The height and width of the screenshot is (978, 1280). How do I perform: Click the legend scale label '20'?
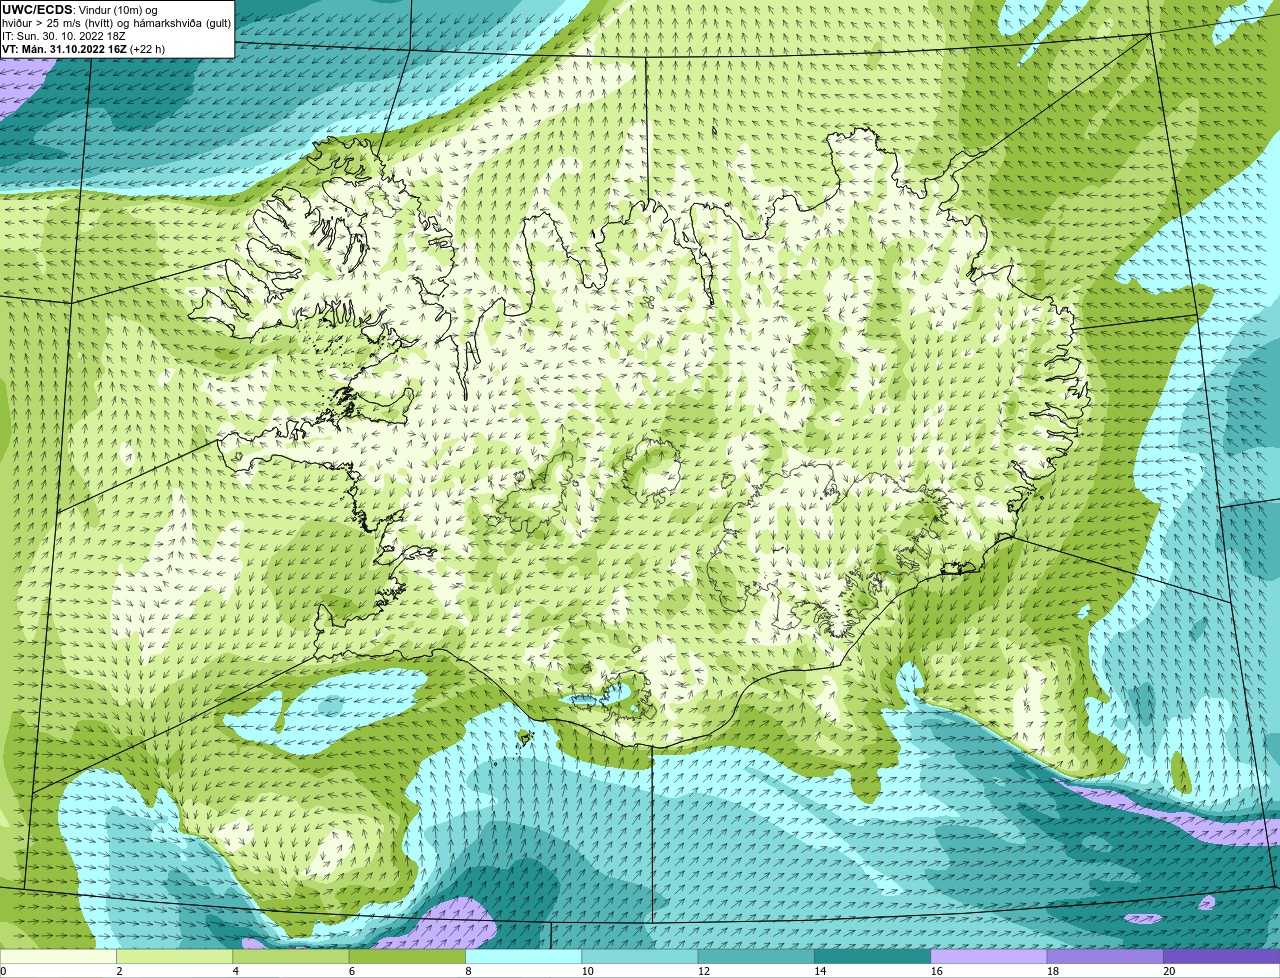1169,971
